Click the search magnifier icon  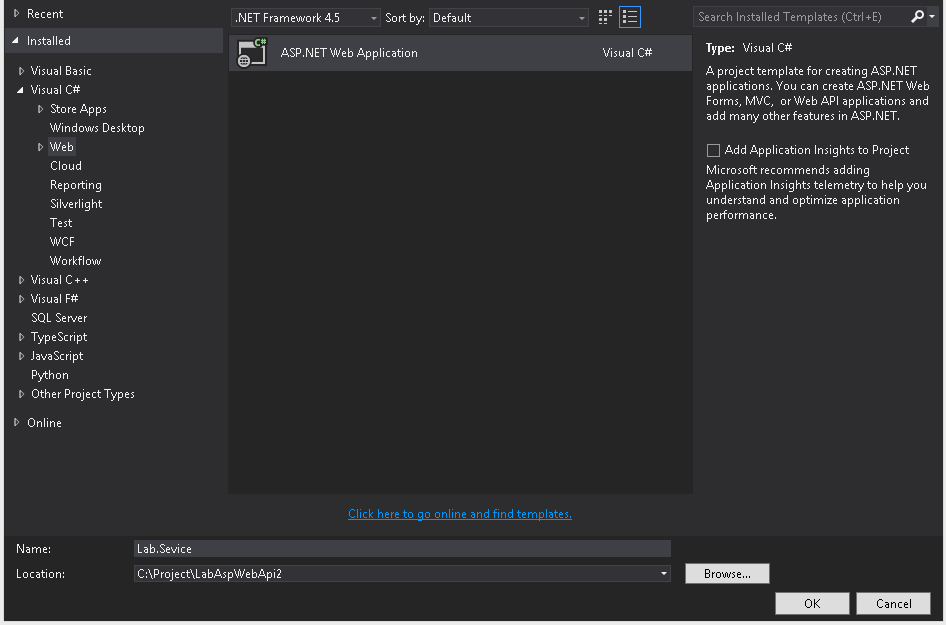(917, 16)
